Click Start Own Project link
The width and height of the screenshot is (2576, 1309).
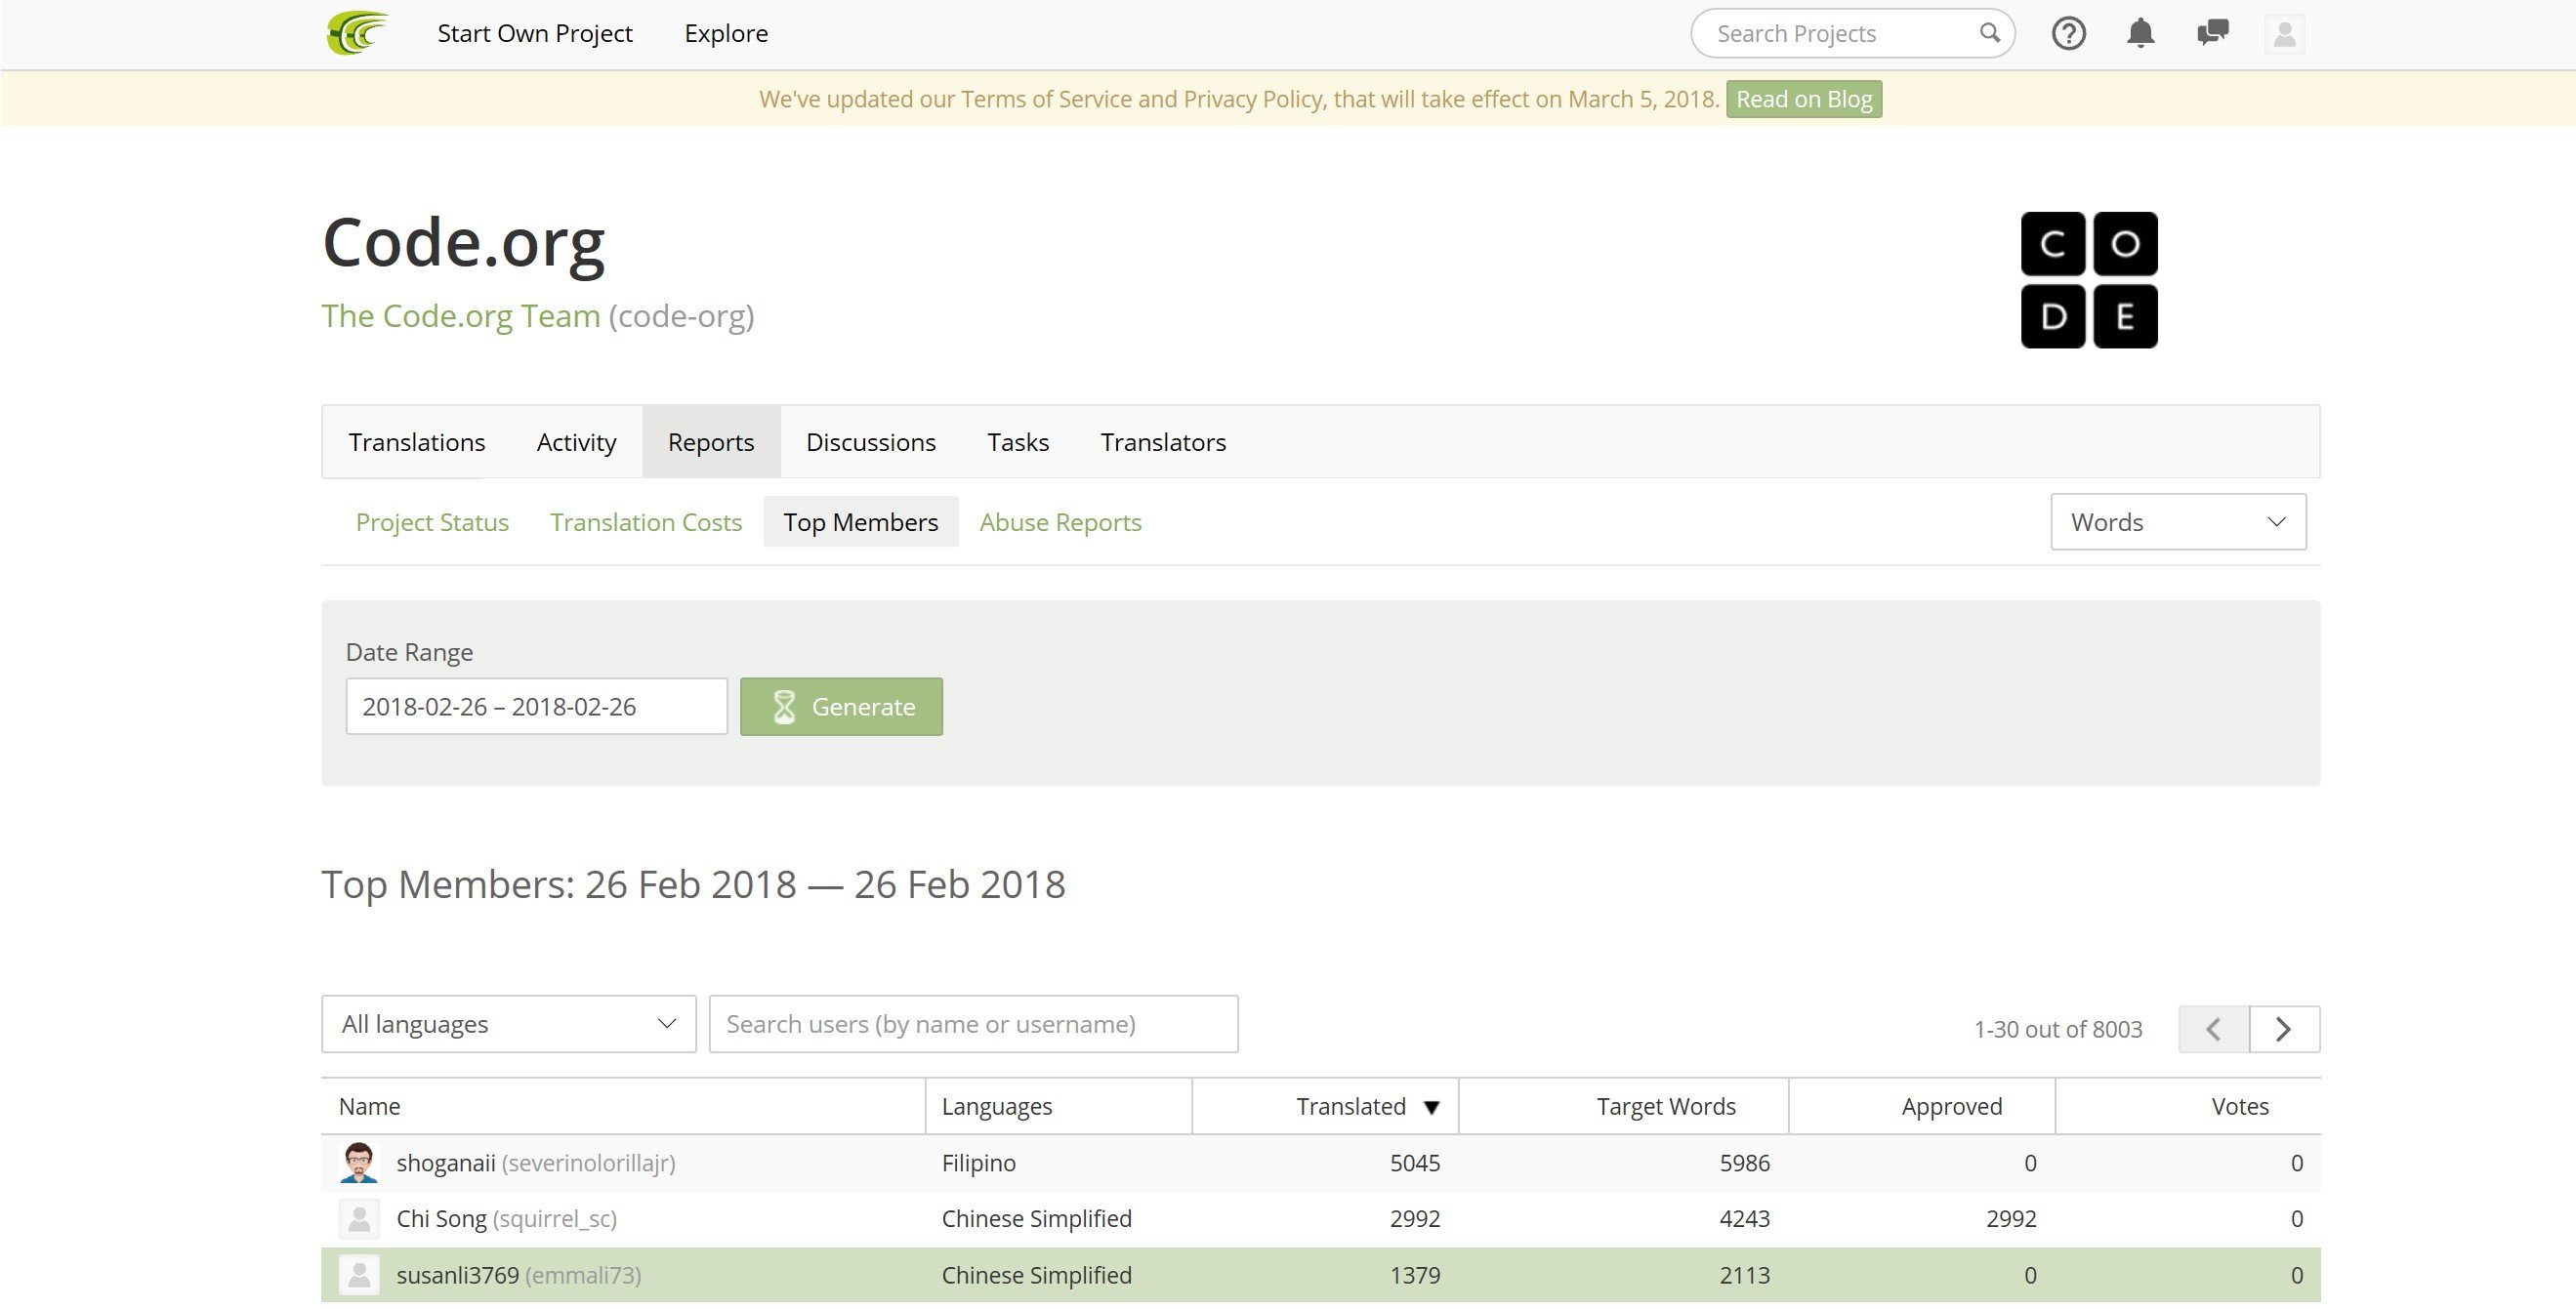click(x=535, y=33)
